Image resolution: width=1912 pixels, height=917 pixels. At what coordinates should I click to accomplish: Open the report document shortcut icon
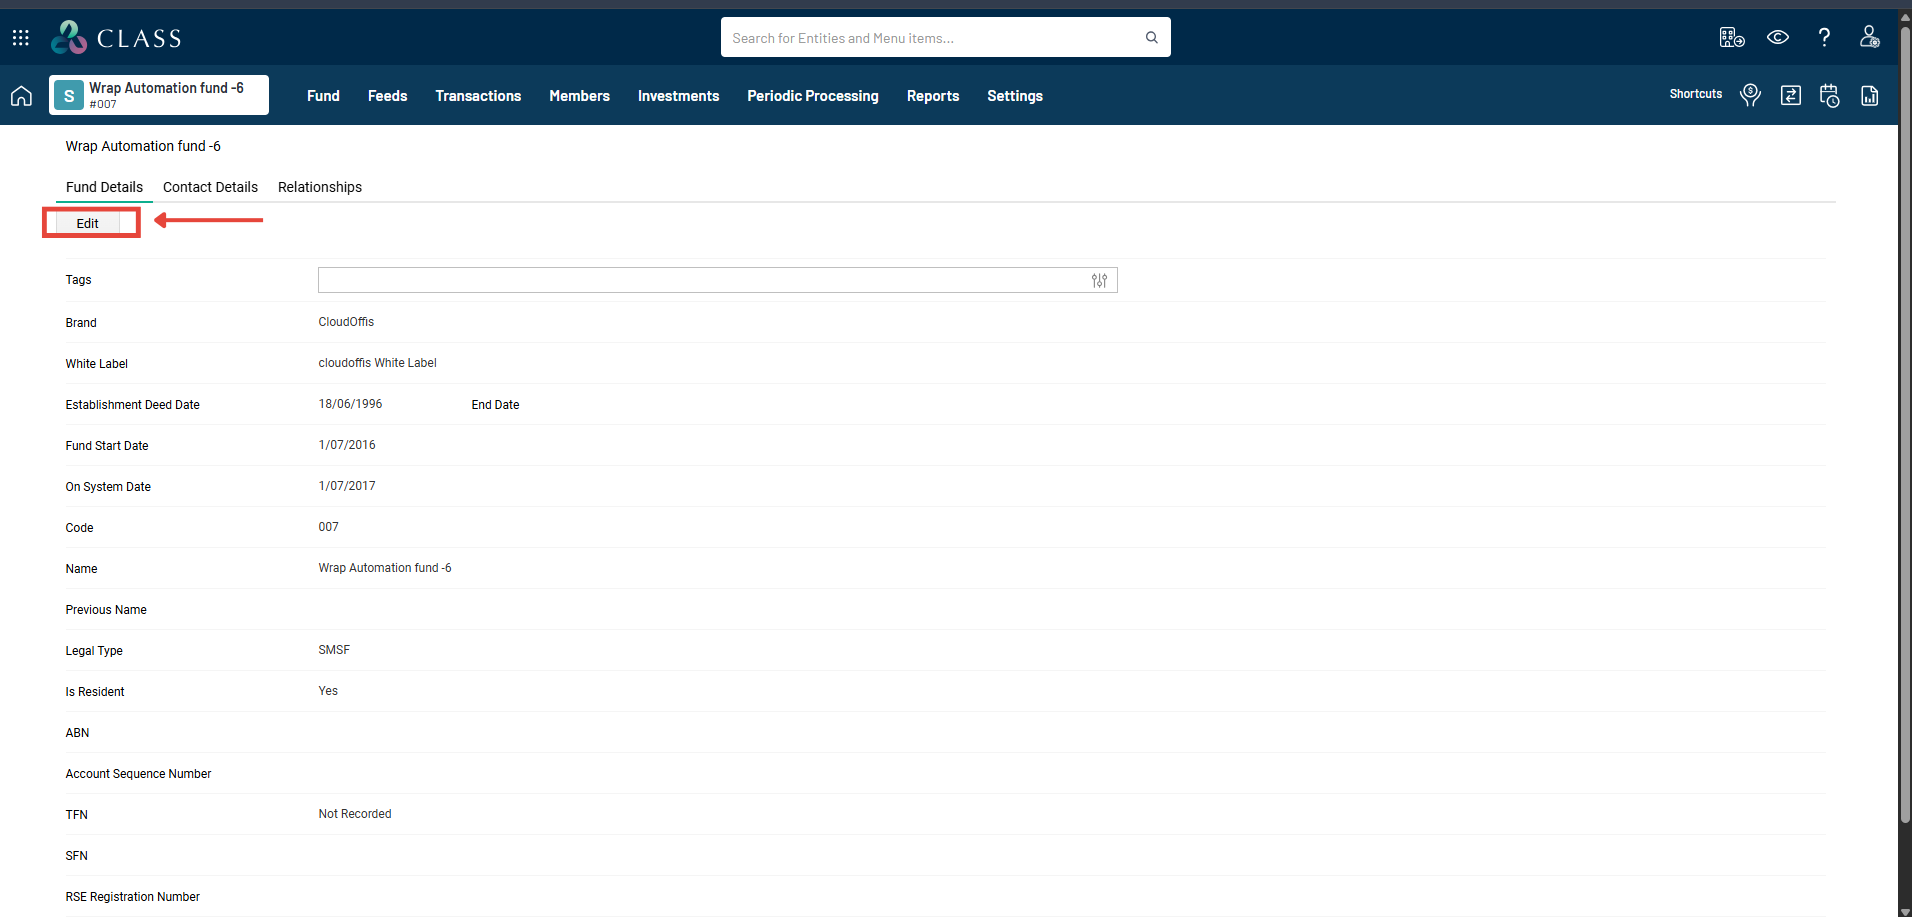click(x=1869, y=95)
